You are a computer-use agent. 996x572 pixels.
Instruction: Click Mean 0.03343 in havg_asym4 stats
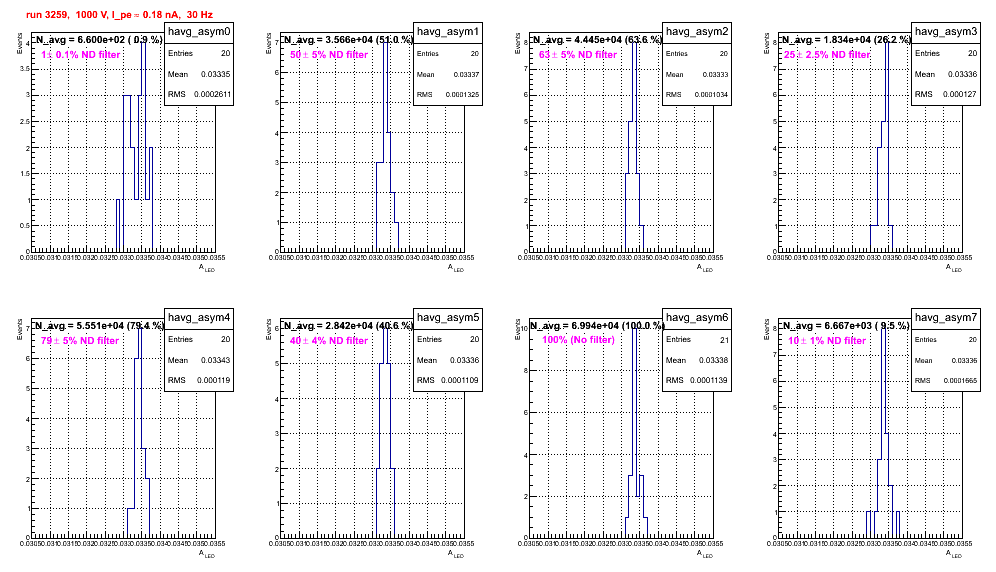pos(199,360)
